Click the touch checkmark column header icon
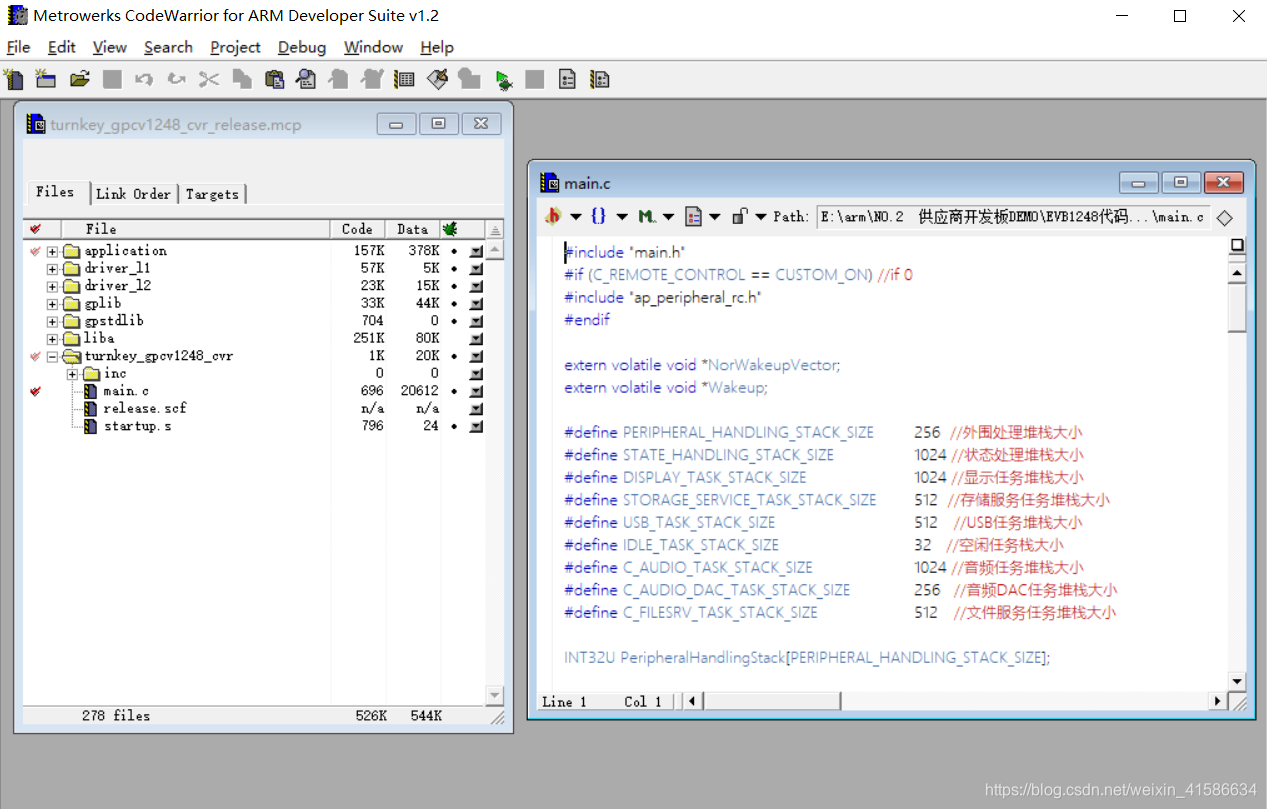The height and width of the screenshot is (809, 1267). [x=37, y=229]
